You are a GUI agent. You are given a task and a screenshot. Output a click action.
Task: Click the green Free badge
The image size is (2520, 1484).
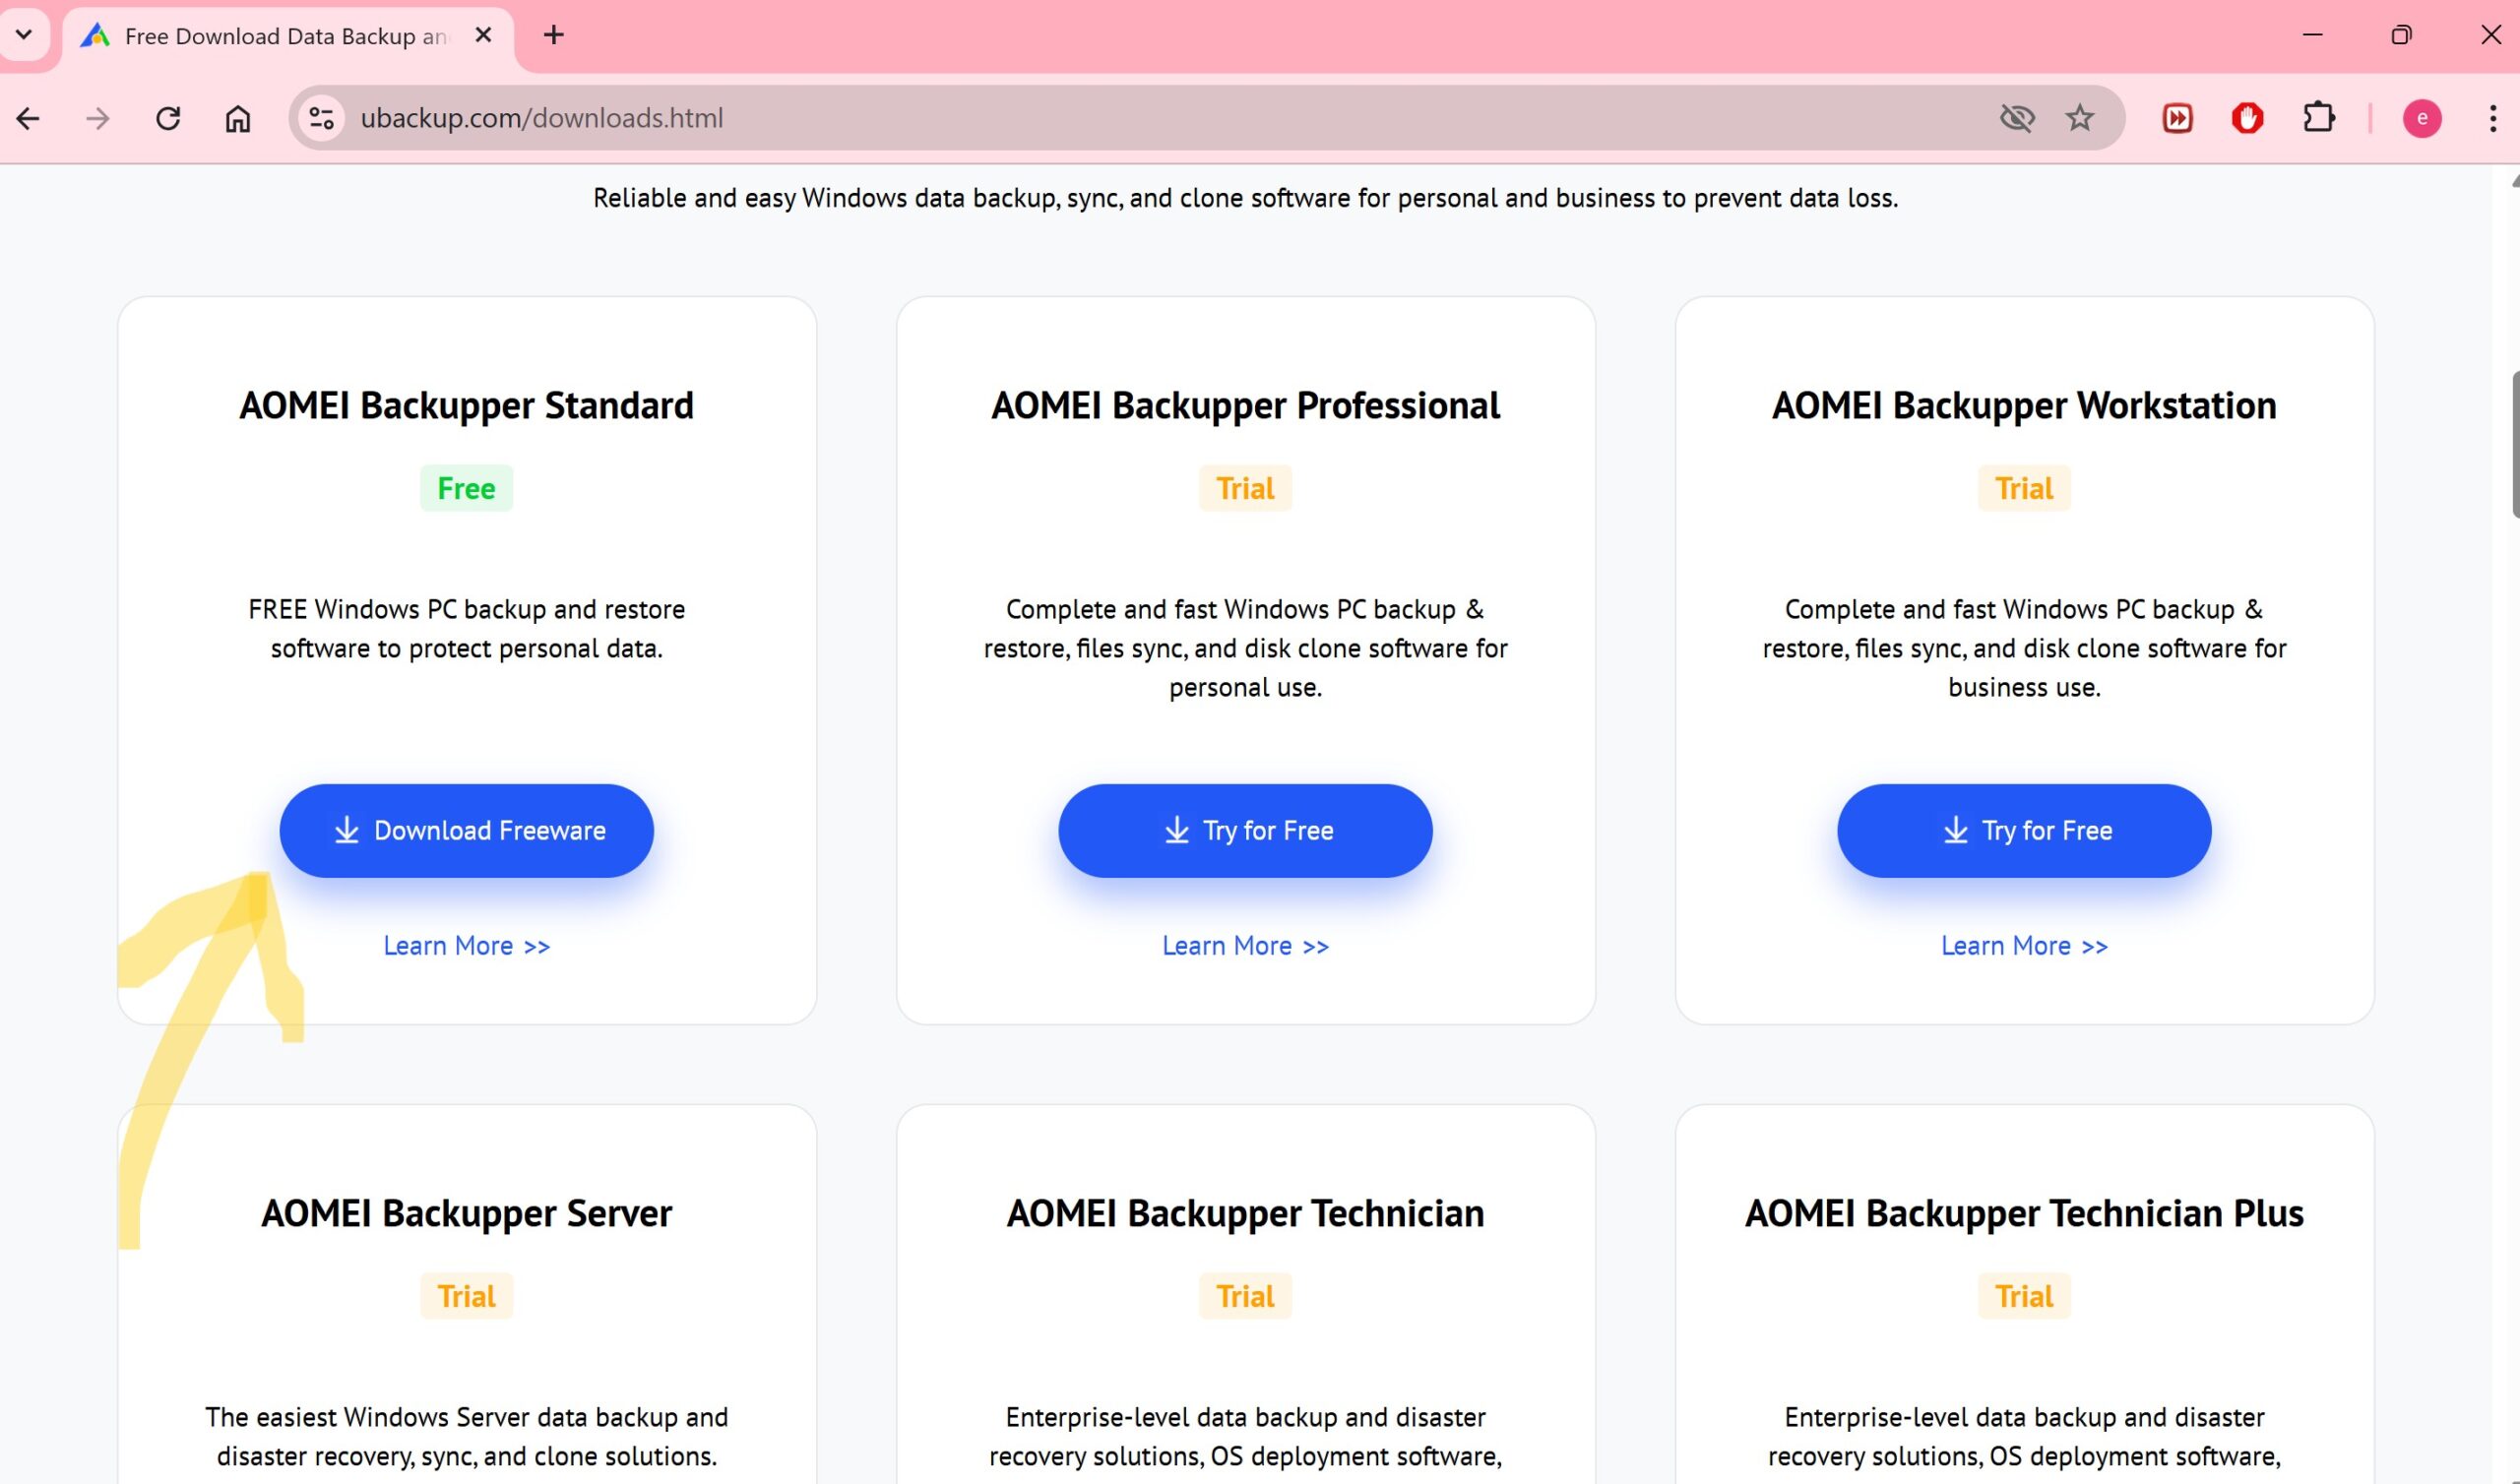pyautogui.click(x=466, y=488)
